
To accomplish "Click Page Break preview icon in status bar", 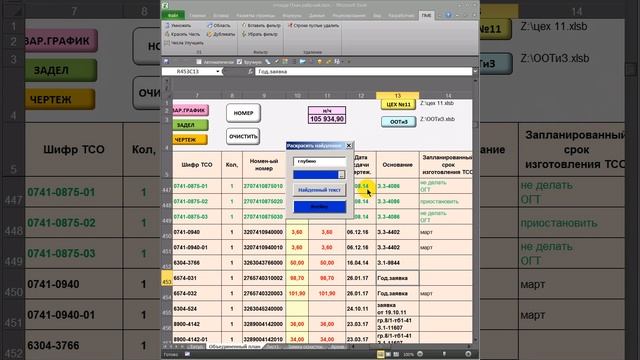I will [396, 354].
